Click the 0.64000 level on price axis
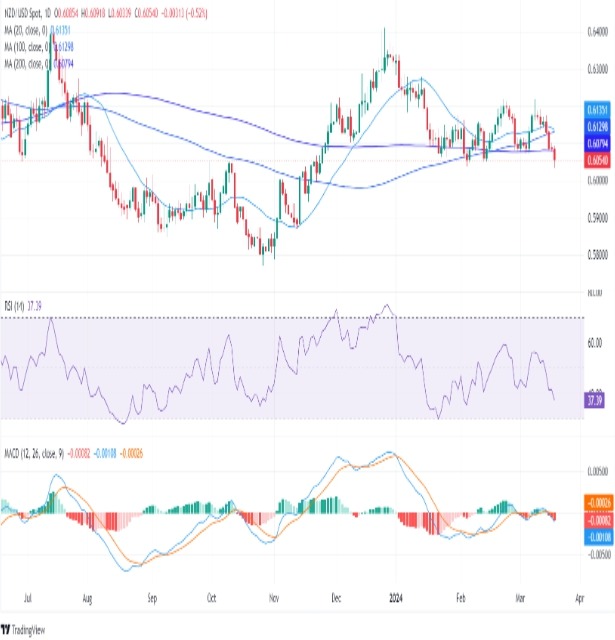The image size is (615, 640). pyautogui.click(x=596, y=31)
